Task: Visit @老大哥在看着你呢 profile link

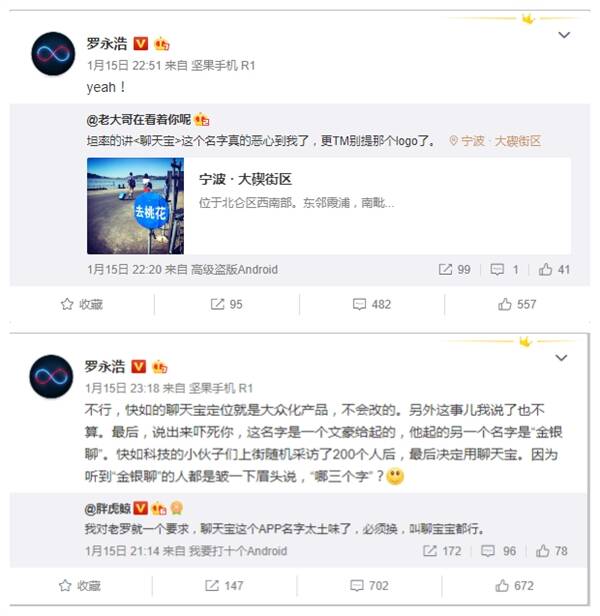Action: [139, 119]
